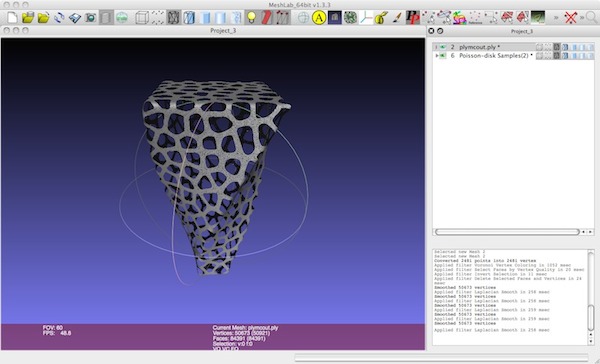
Task: Click the green mesh ball tool icon
Action: [350, 18]
